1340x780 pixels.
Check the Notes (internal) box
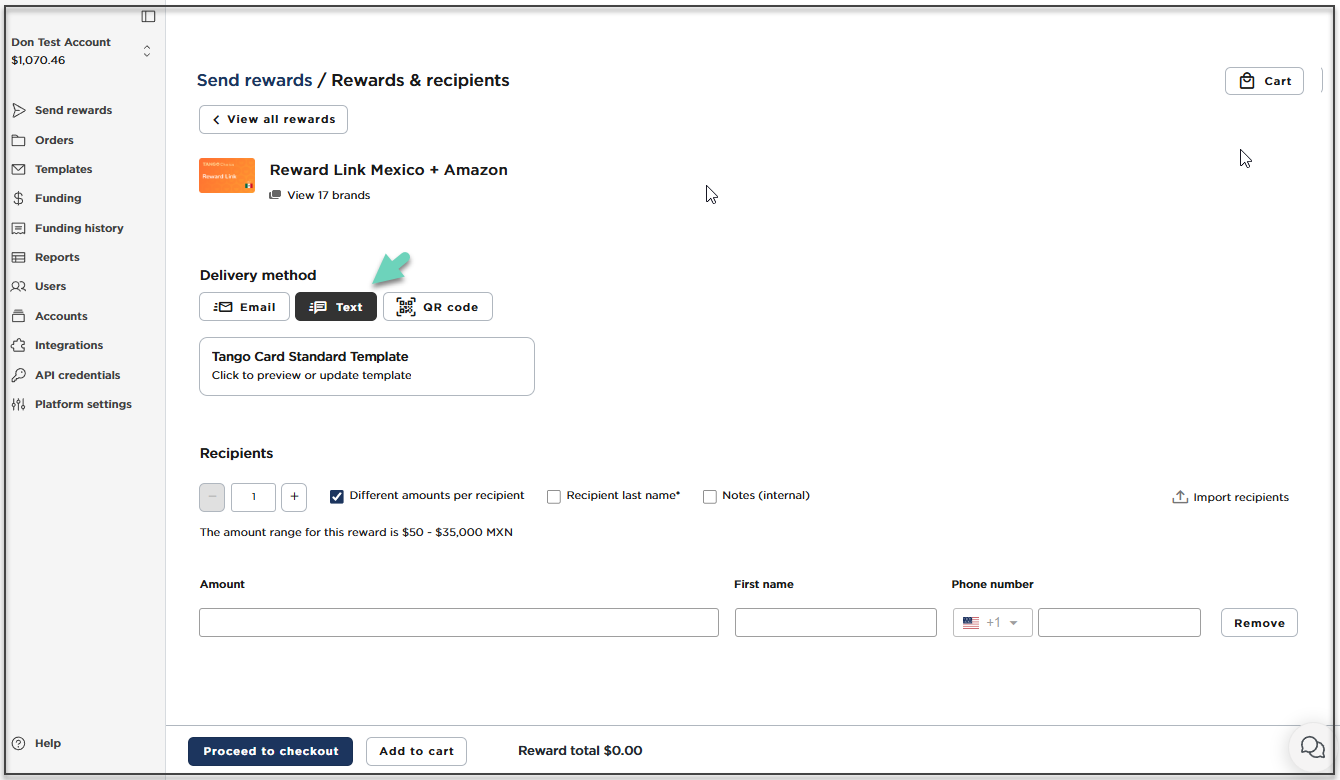point(710,496)
